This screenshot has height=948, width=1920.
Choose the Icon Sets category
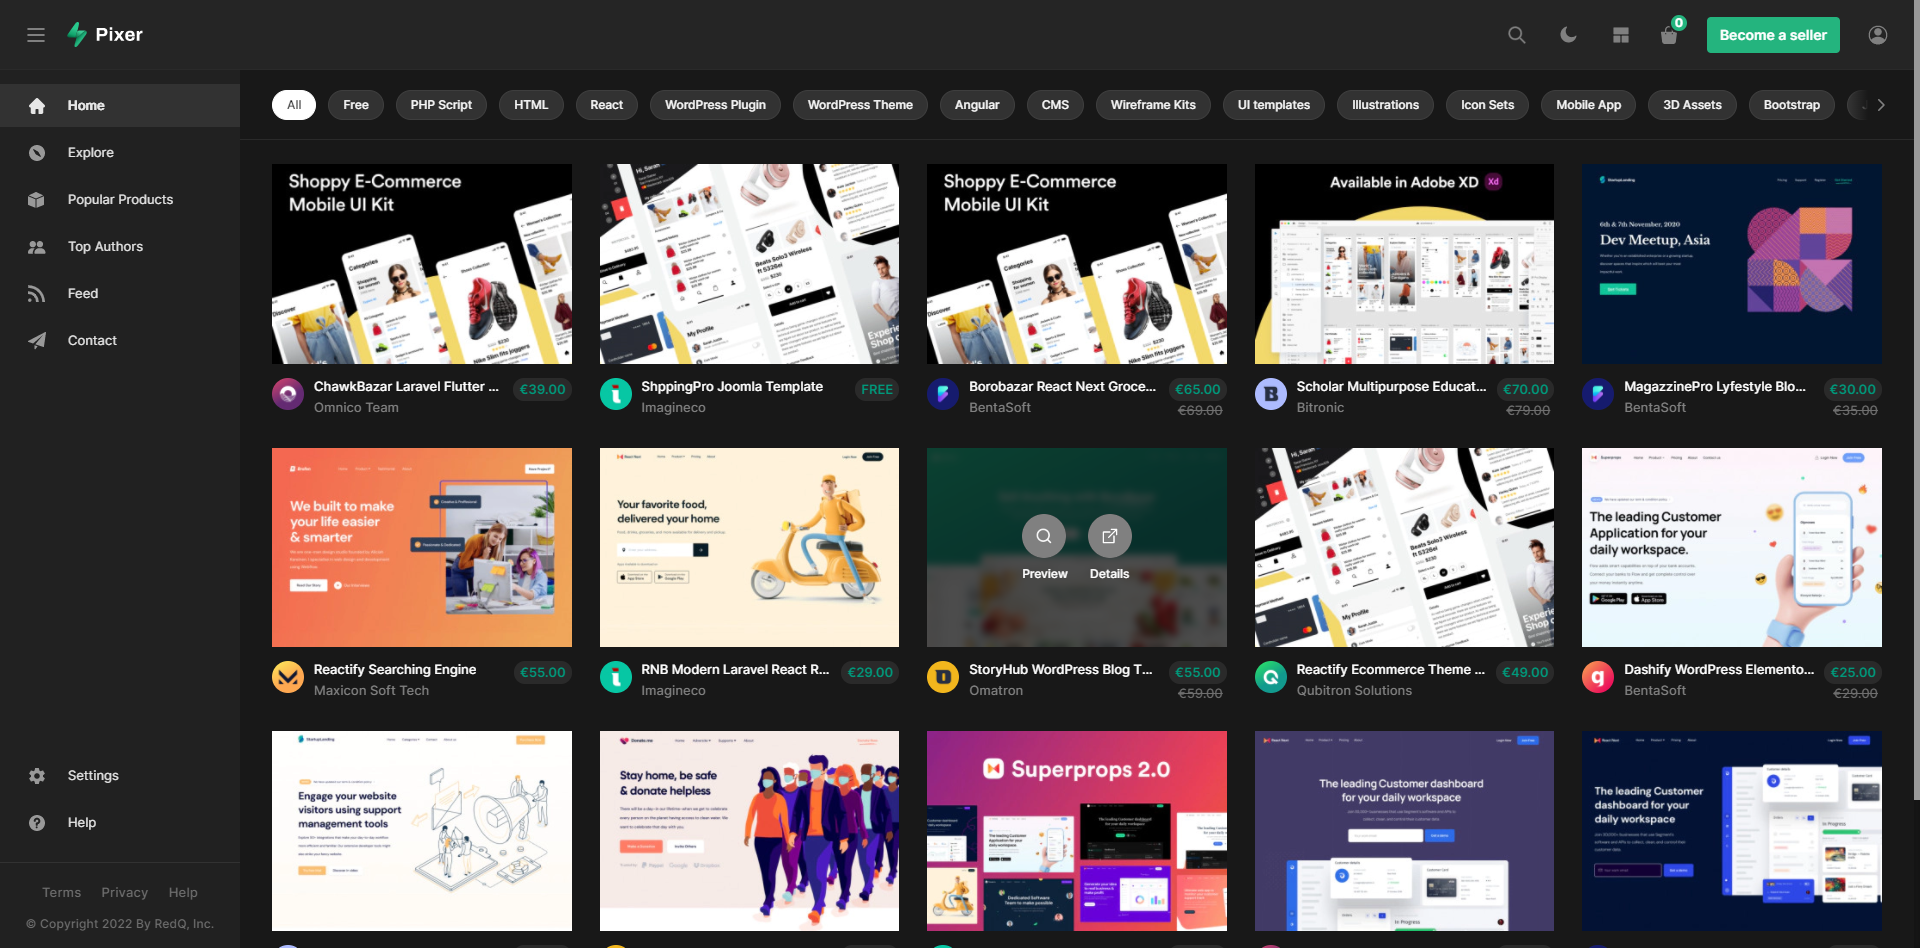pos(1487,105)
